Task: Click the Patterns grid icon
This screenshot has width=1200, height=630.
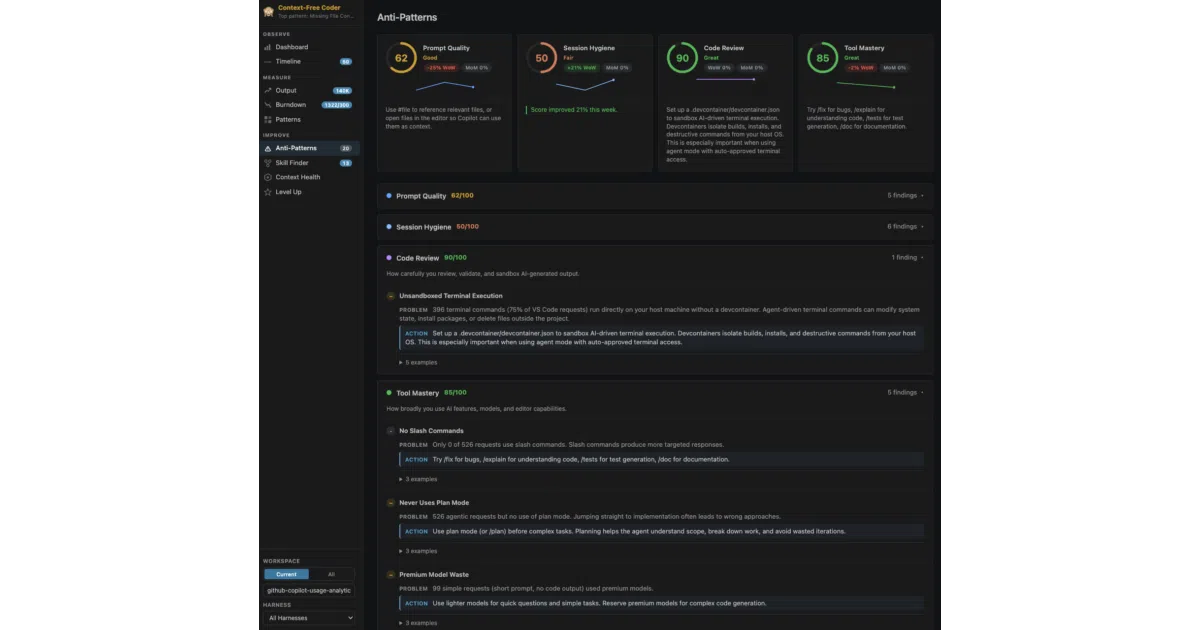Action: 267,119
